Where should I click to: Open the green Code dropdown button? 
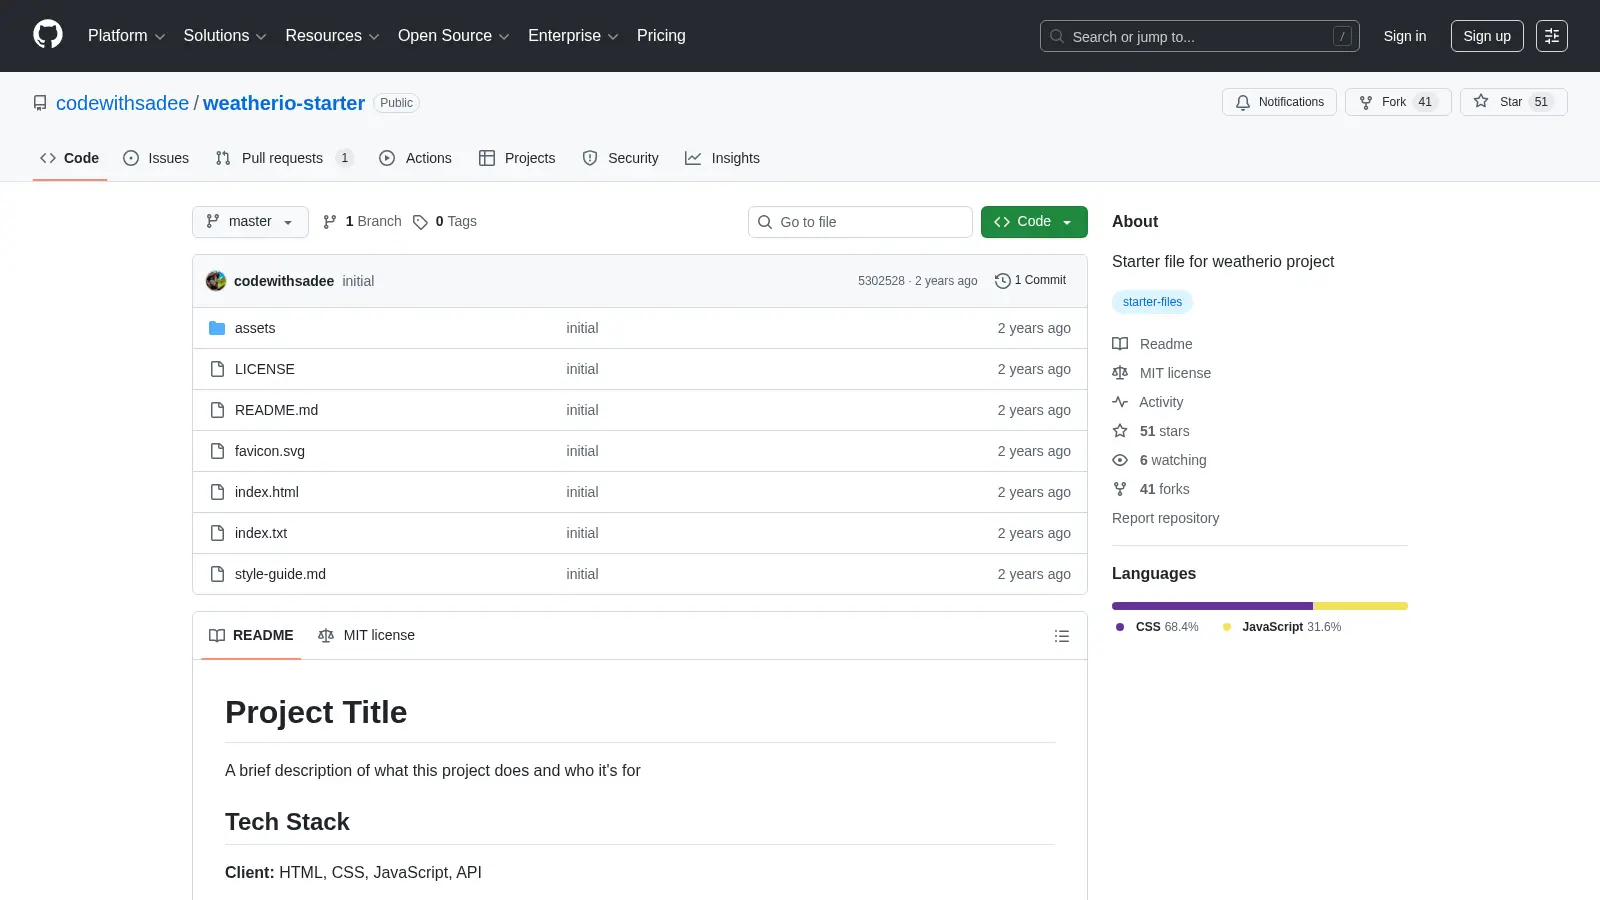(x=1034, y=222)
